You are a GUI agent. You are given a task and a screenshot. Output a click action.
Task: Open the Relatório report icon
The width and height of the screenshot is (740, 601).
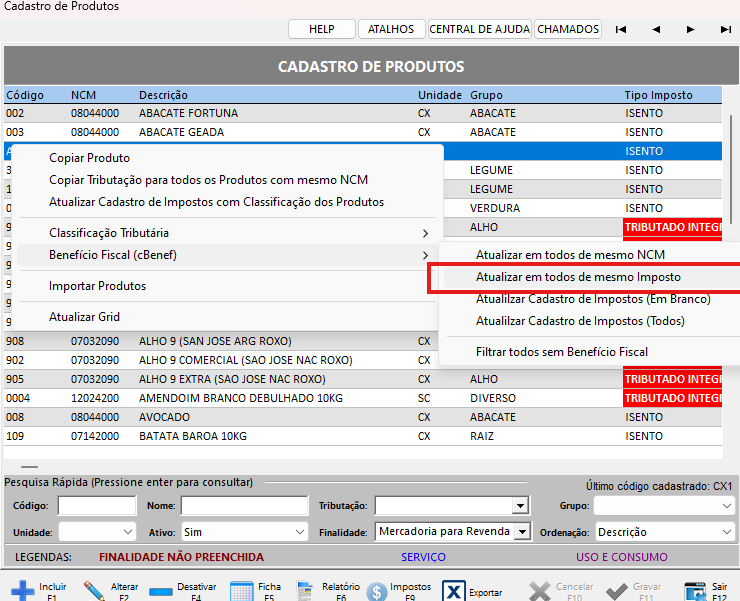305,590
